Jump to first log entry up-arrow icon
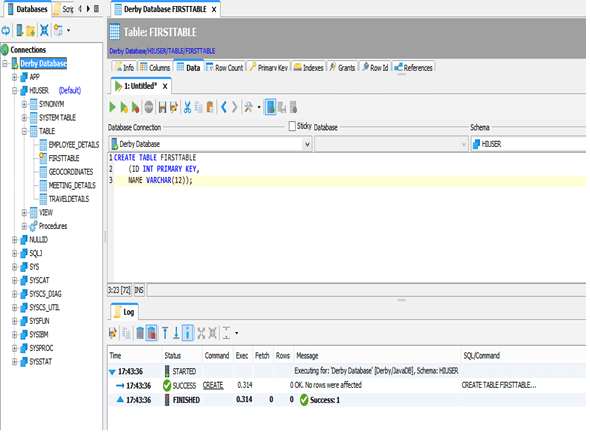The width and height of the screenshot is (590, 437). pos(165,333)
